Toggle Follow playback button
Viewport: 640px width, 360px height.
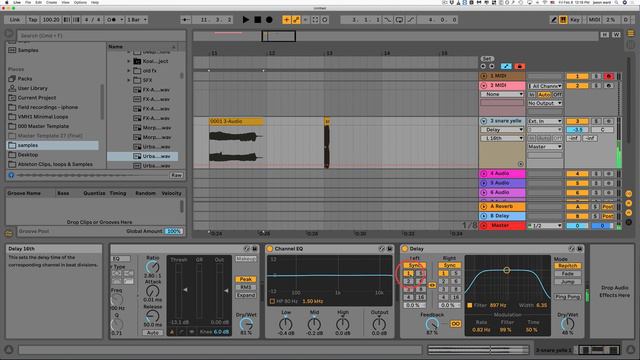[x=186, y=20]
